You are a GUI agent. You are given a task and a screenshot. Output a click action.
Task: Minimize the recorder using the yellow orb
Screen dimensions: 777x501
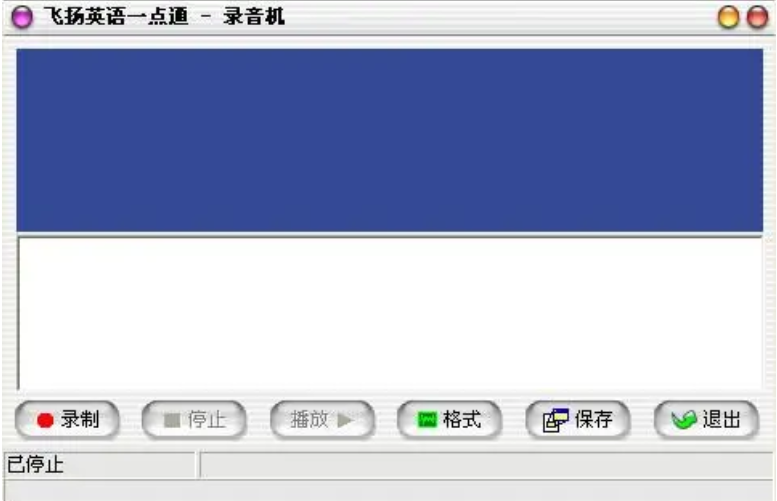728,17
